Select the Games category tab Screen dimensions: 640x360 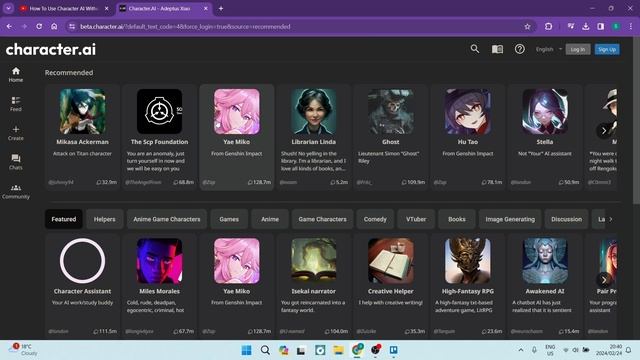tap(229, 219)
